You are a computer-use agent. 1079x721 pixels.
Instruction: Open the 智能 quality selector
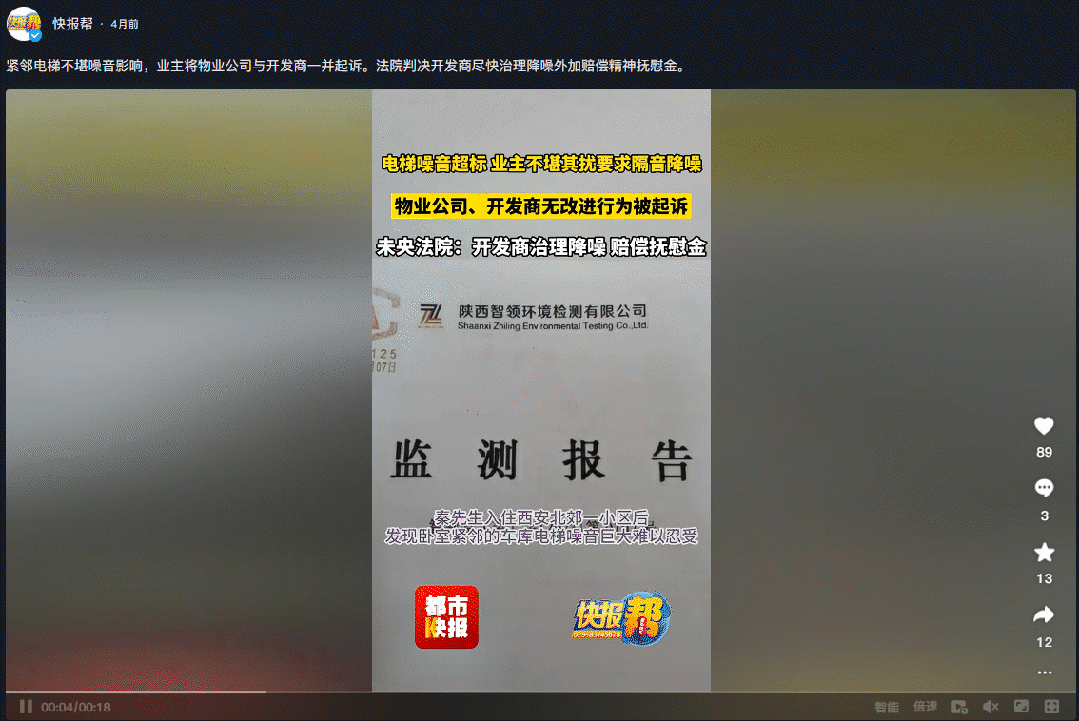point(886,705)
